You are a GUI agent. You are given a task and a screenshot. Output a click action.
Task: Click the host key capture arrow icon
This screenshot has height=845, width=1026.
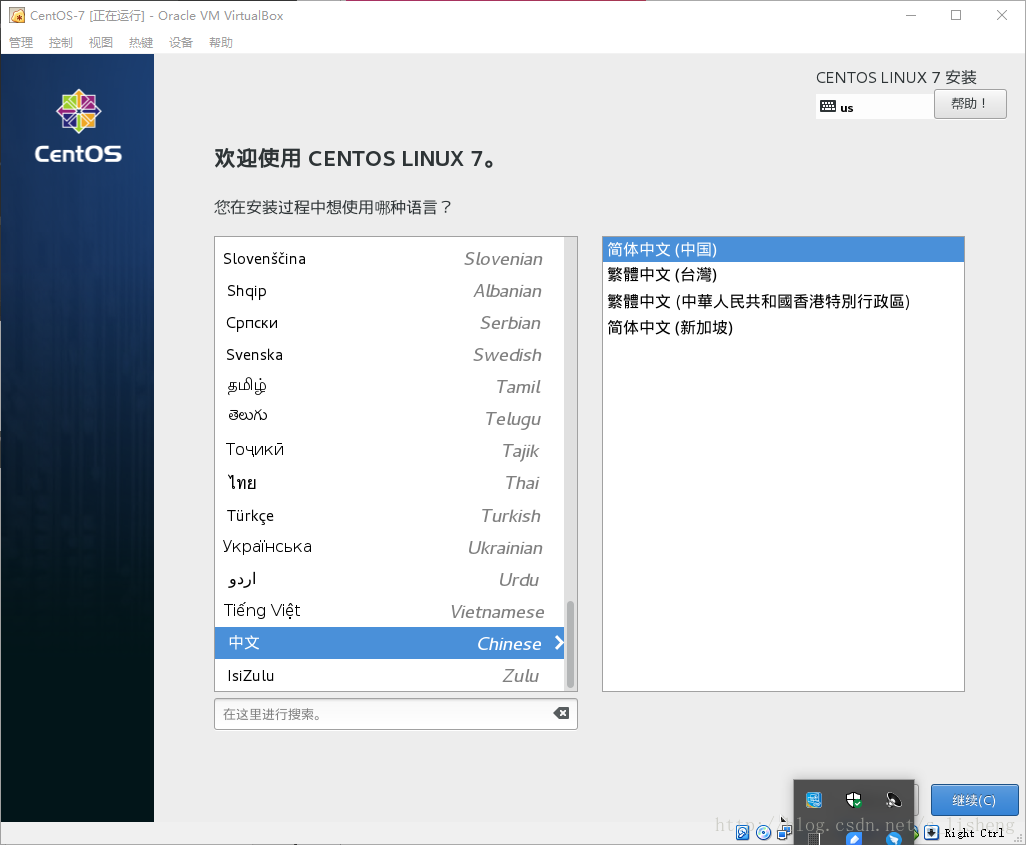pos(931,833)
